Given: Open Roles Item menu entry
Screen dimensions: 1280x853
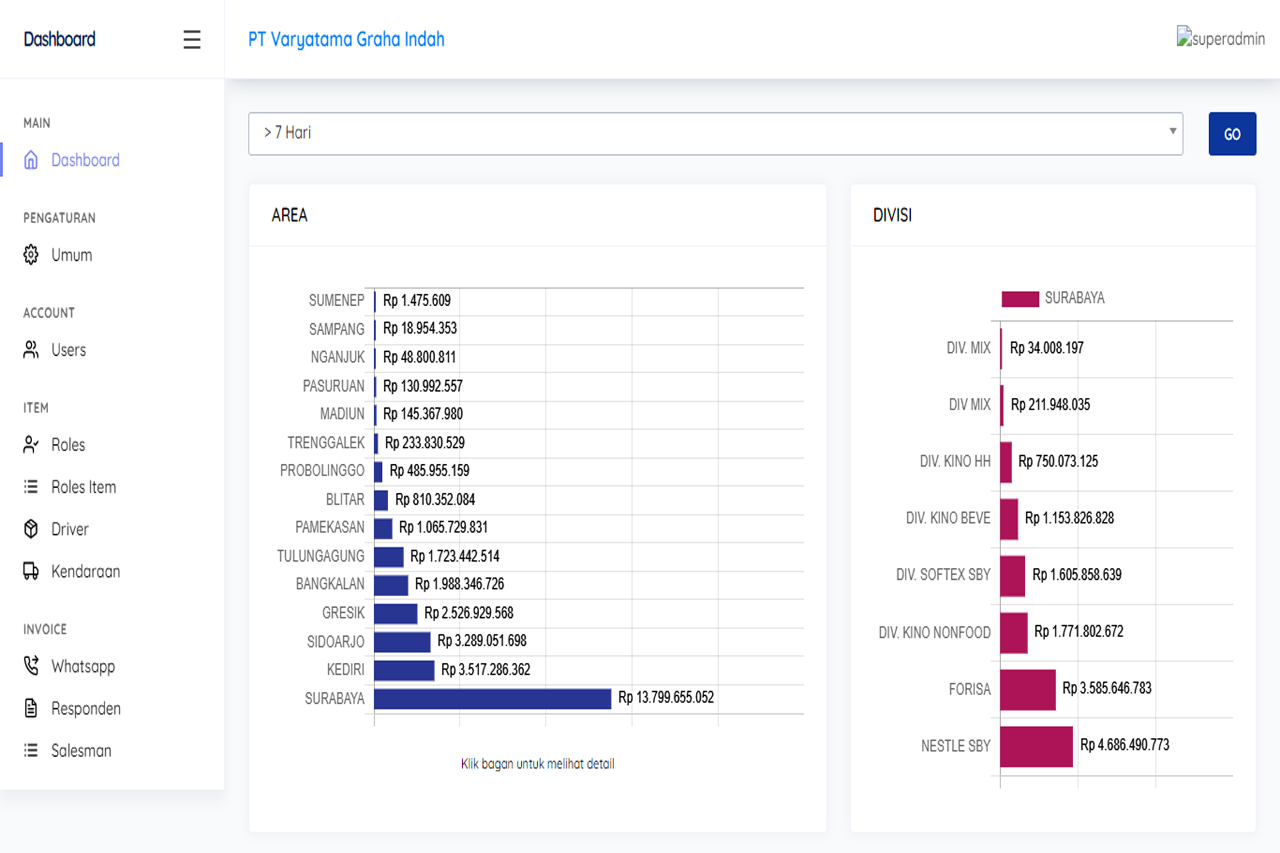Looking at the screenshot, I should pos(83,487).
